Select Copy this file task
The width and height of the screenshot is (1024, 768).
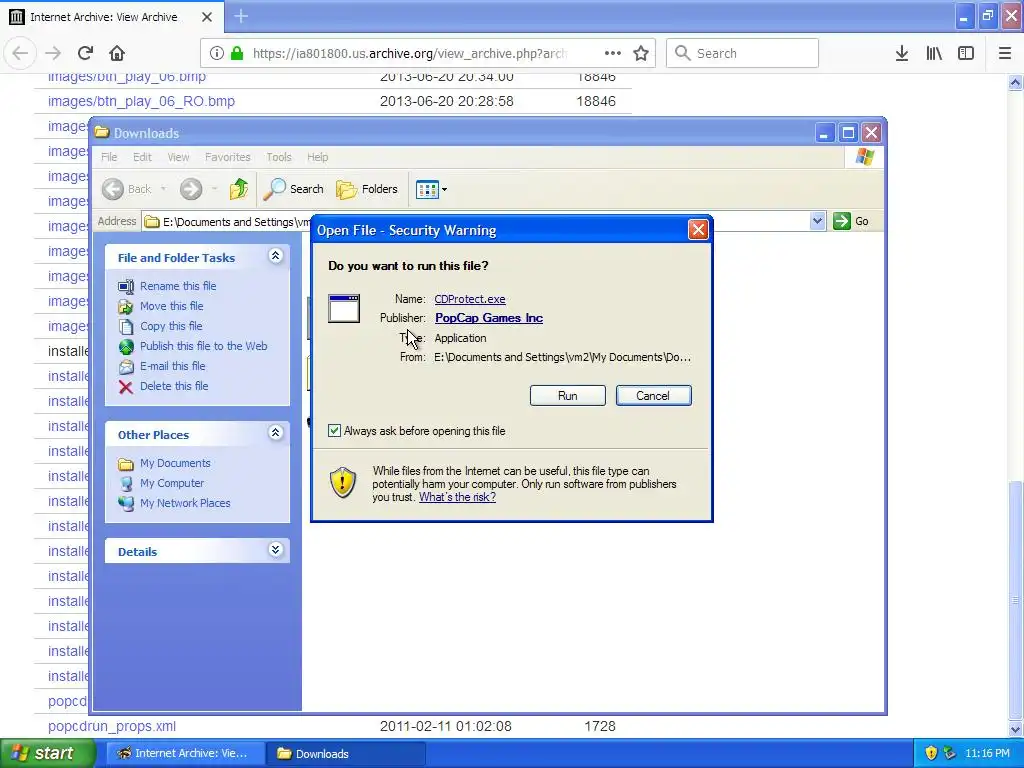pos(171,326)
